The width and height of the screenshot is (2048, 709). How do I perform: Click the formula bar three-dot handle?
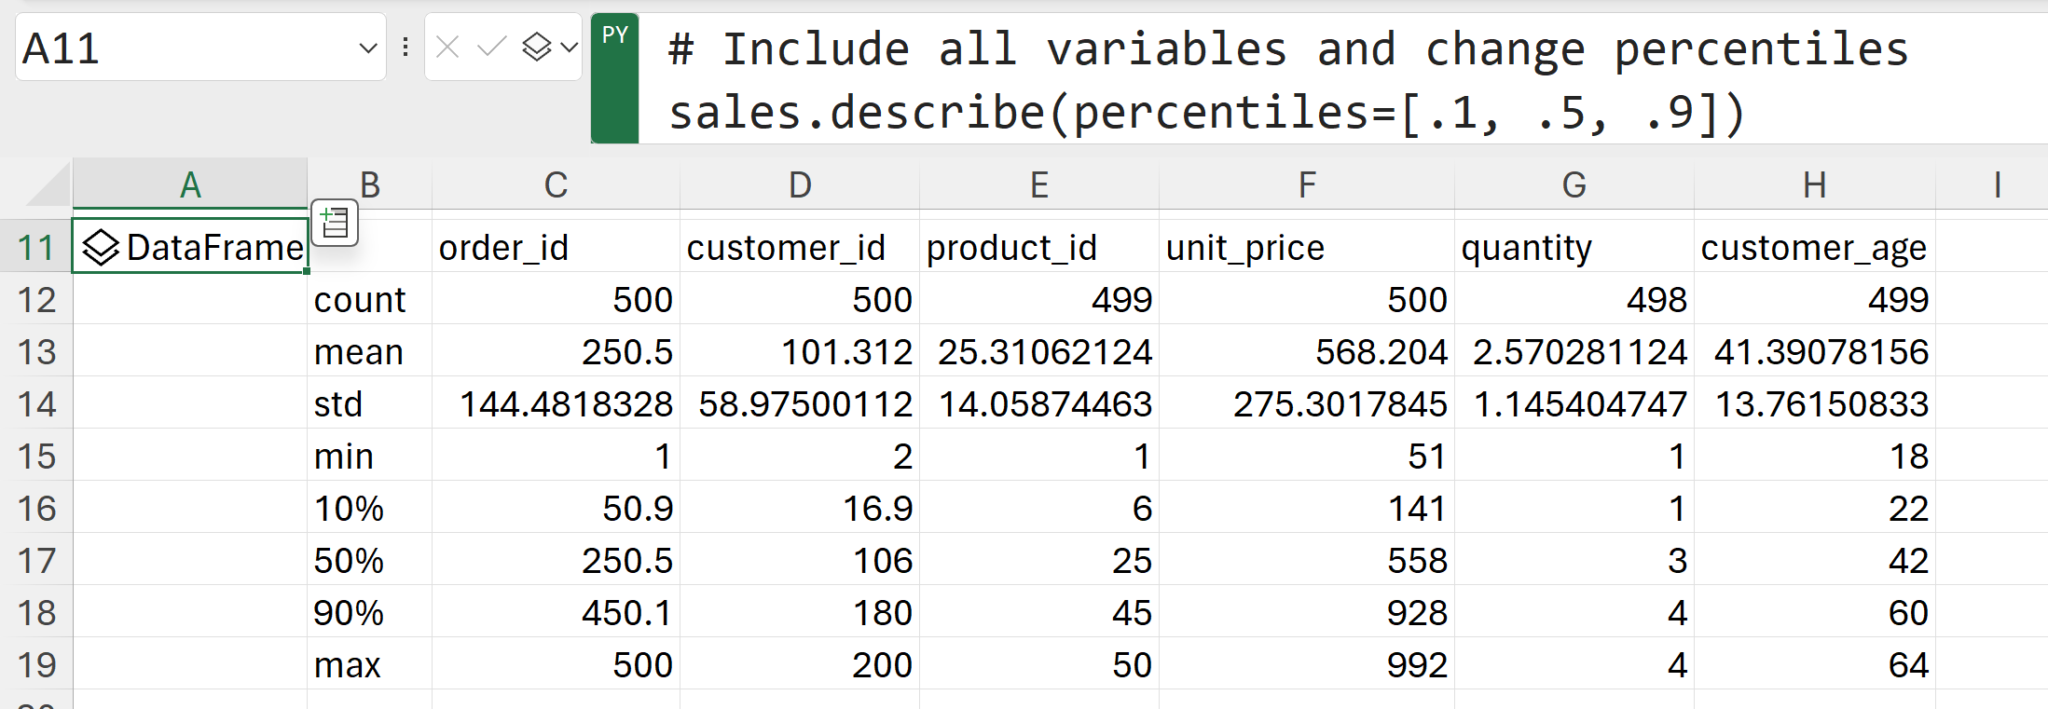click(405, 47)
